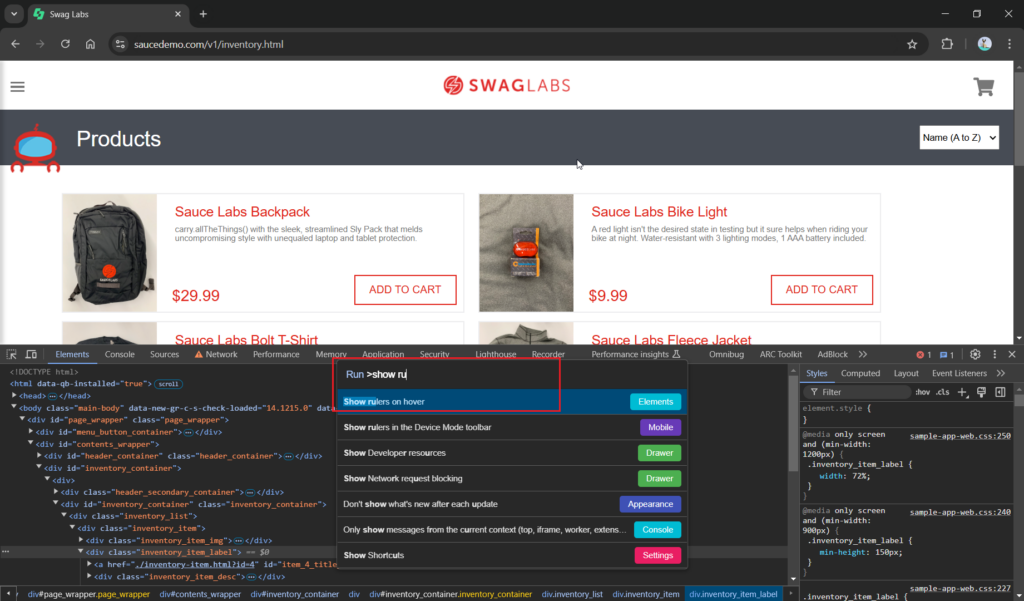Click the new style rule plus icon
Screen dimensions: 1024x601
coord(962,392)
